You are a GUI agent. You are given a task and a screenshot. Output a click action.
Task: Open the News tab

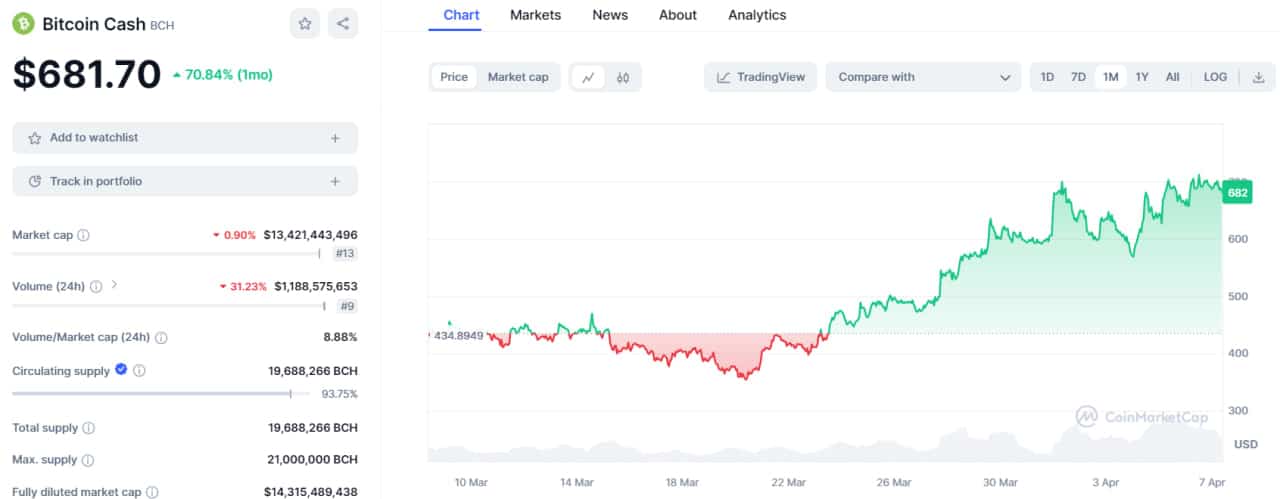click(610, 15)
